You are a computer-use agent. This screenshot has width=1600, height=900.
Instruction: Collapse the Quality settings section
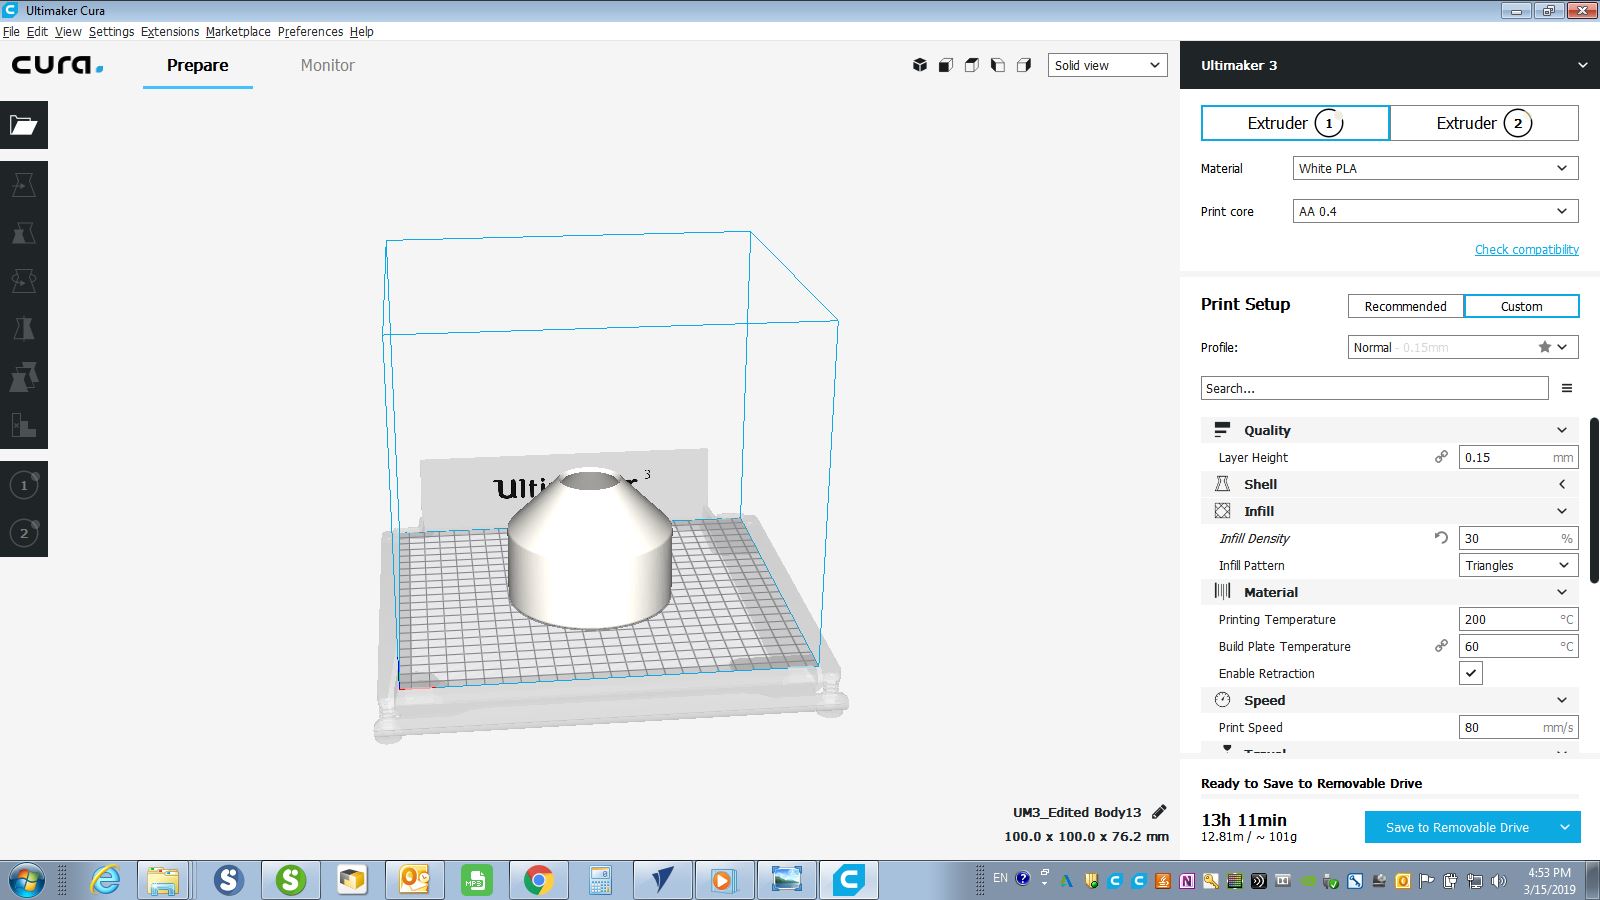click(1390, 430)
